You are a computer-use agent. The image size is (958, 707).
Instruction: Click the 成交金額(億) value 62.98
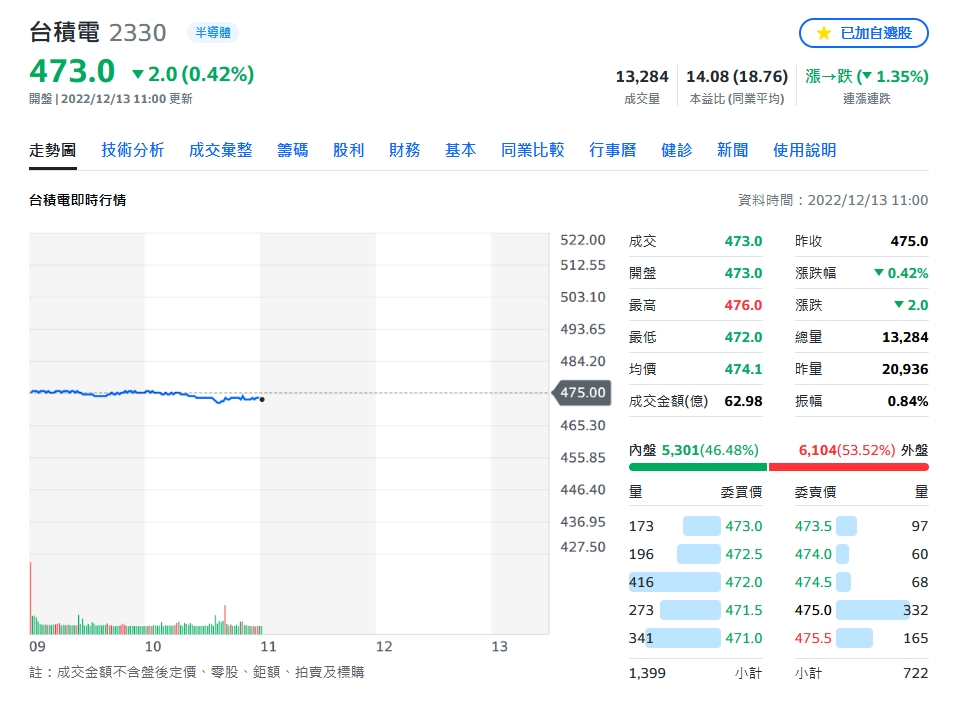coord(743,401)
